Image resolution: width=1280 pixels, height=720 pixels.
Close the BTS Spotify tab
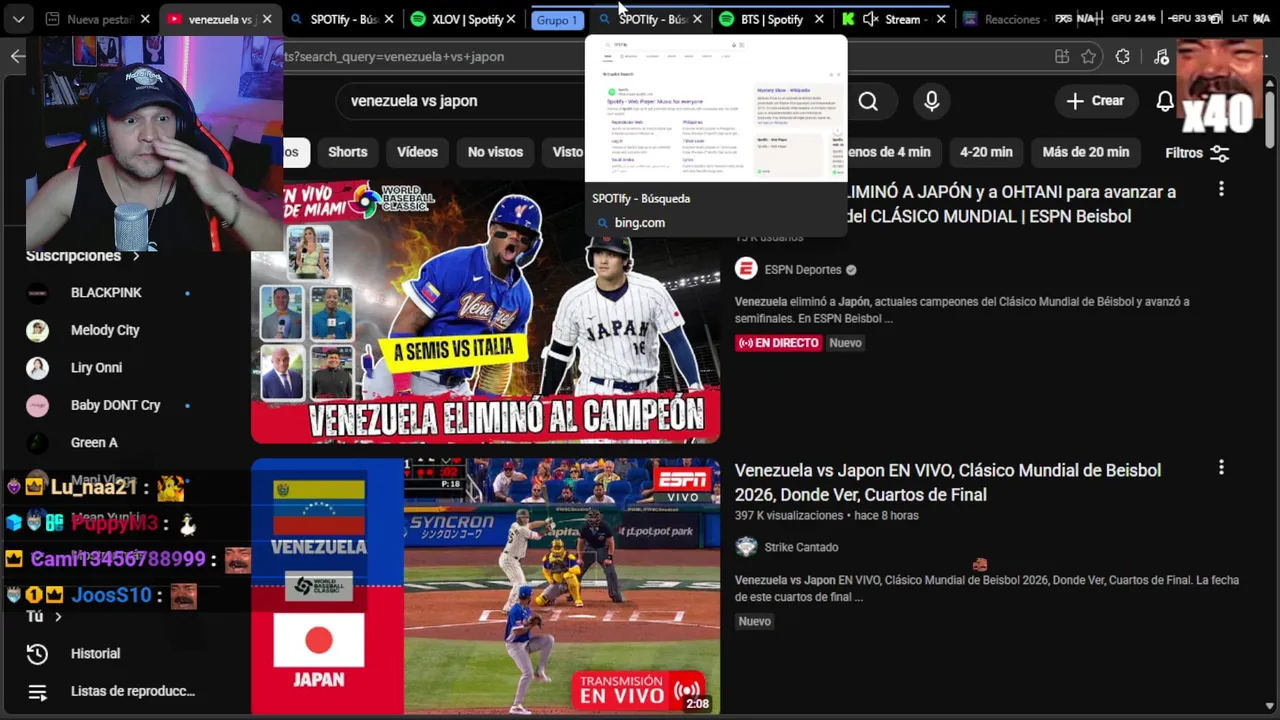820,19
